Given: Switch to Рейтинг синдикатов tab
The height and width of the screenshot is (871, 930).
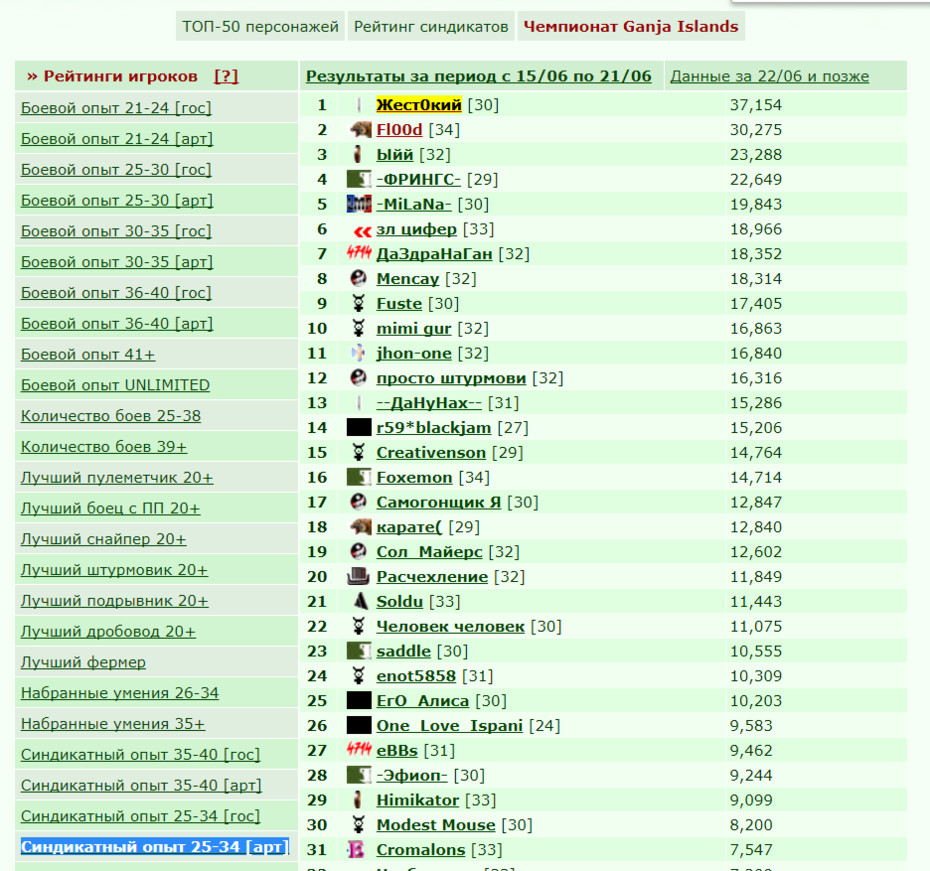Looking at the screenshot, I should click(431, 27).
